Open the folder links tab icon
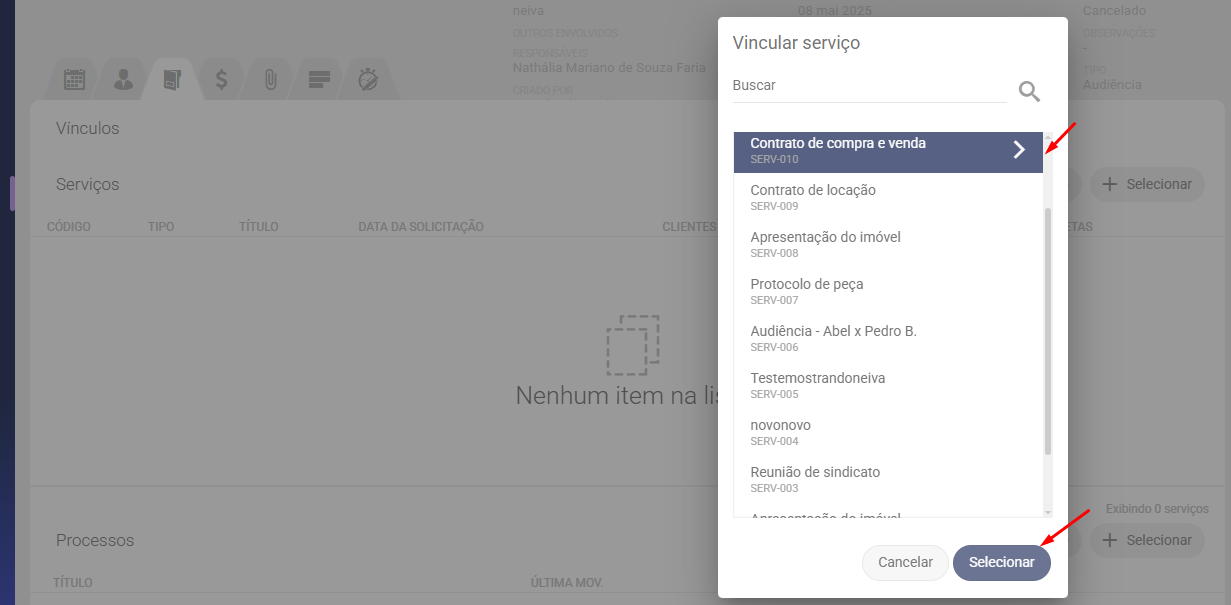This screenshot has height=605, width=1231. pyautogui.click(x=172, y=80)
